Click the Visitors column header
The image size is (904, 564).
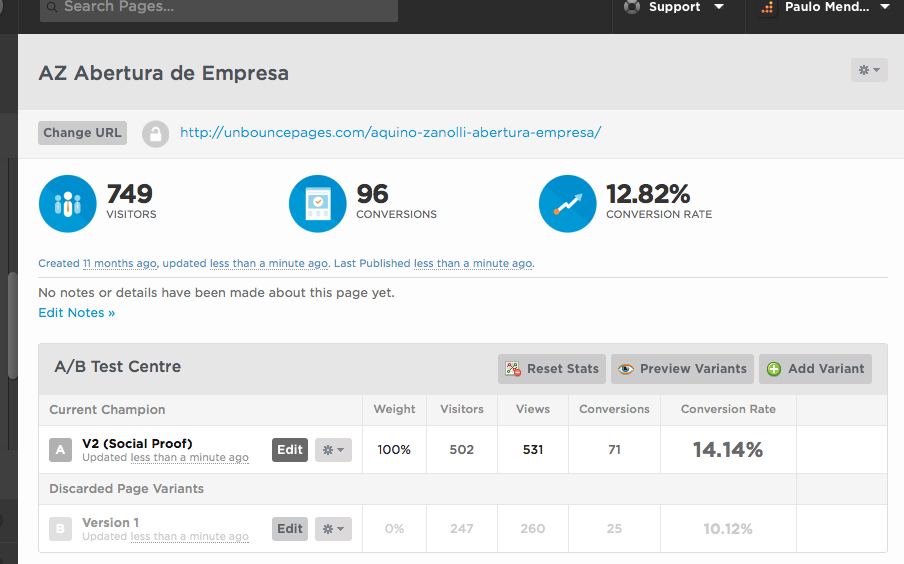[x=462, y=409]
